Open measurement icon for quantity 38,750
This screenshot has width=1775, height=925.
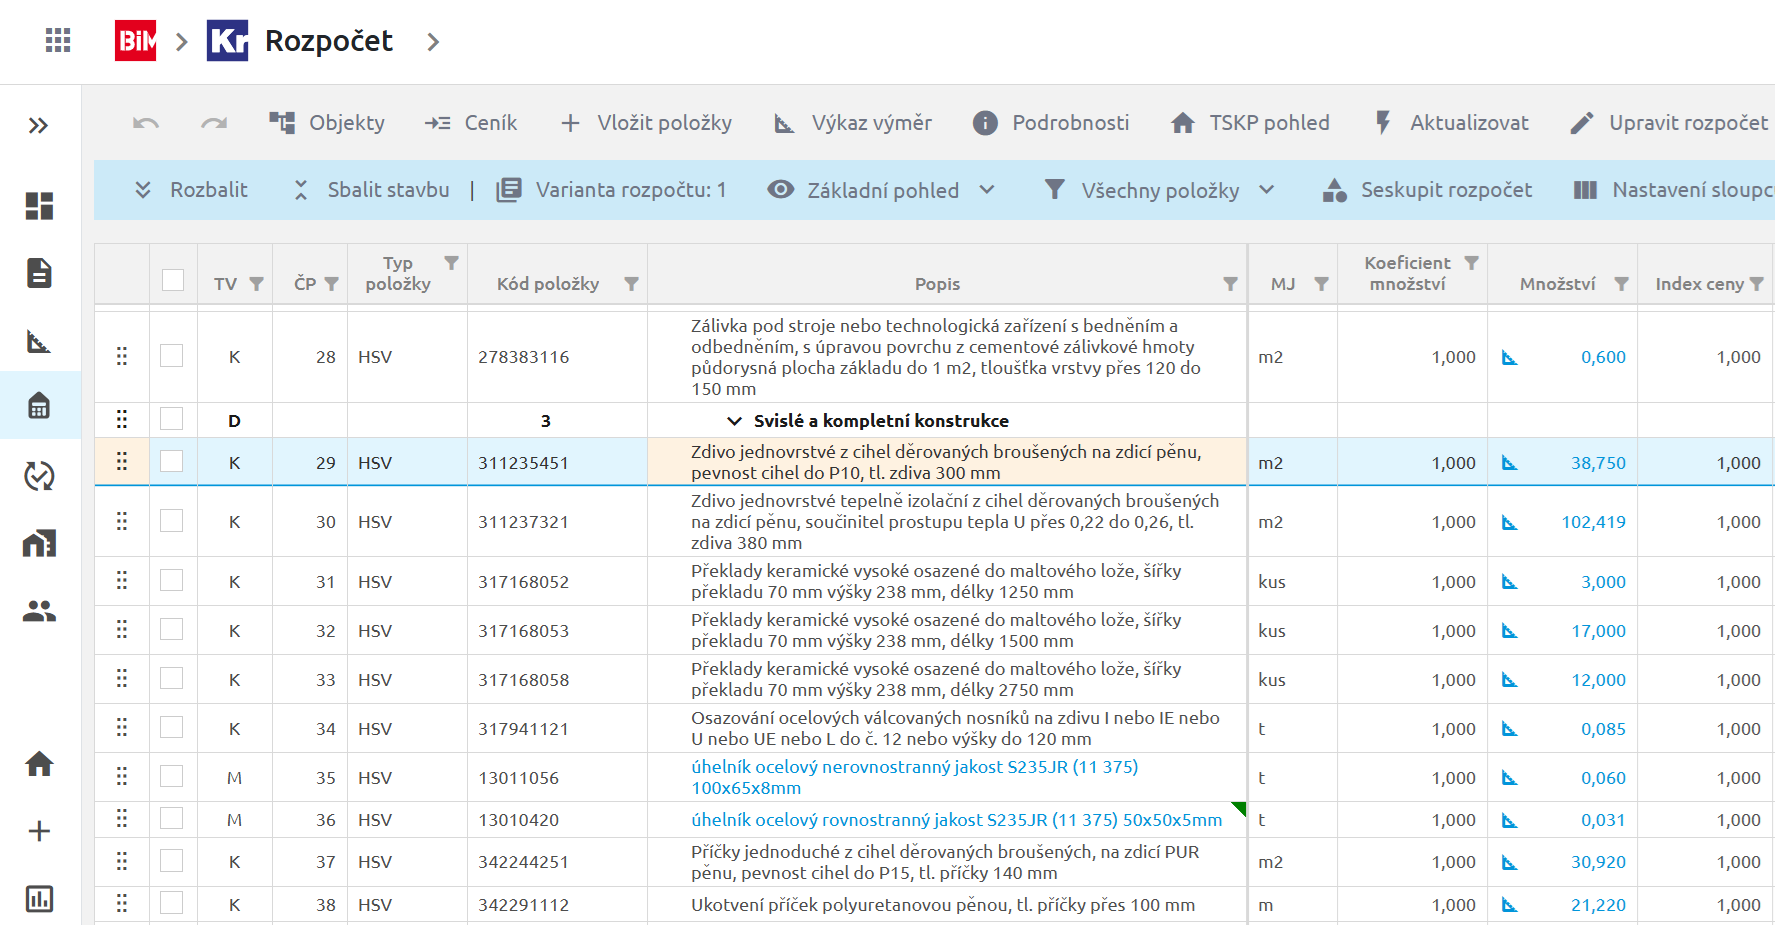[x=1509, y=463]
